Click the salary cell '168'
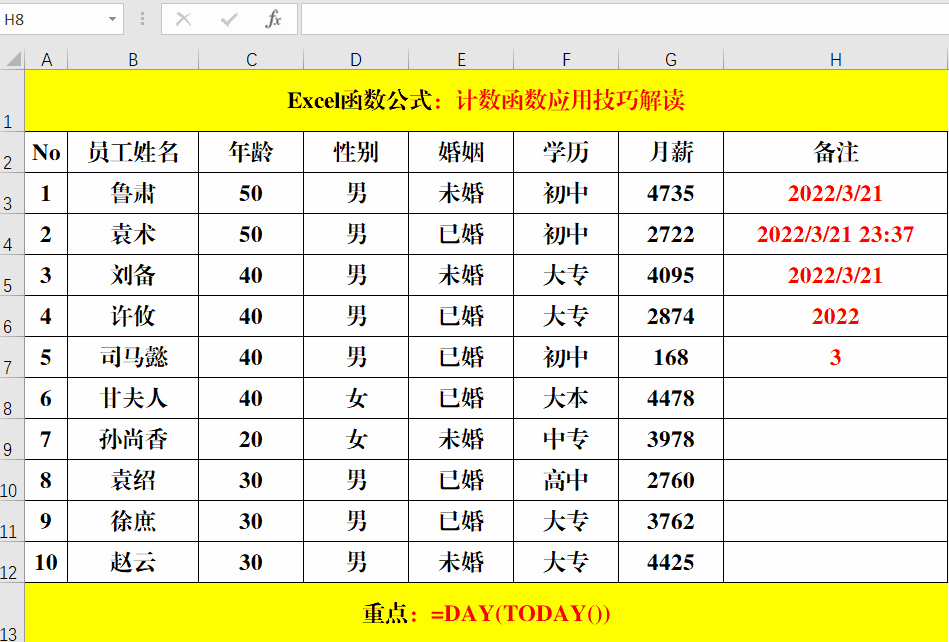Image resolution: width=949 pixels, height=642 pixels. (671, 357)
